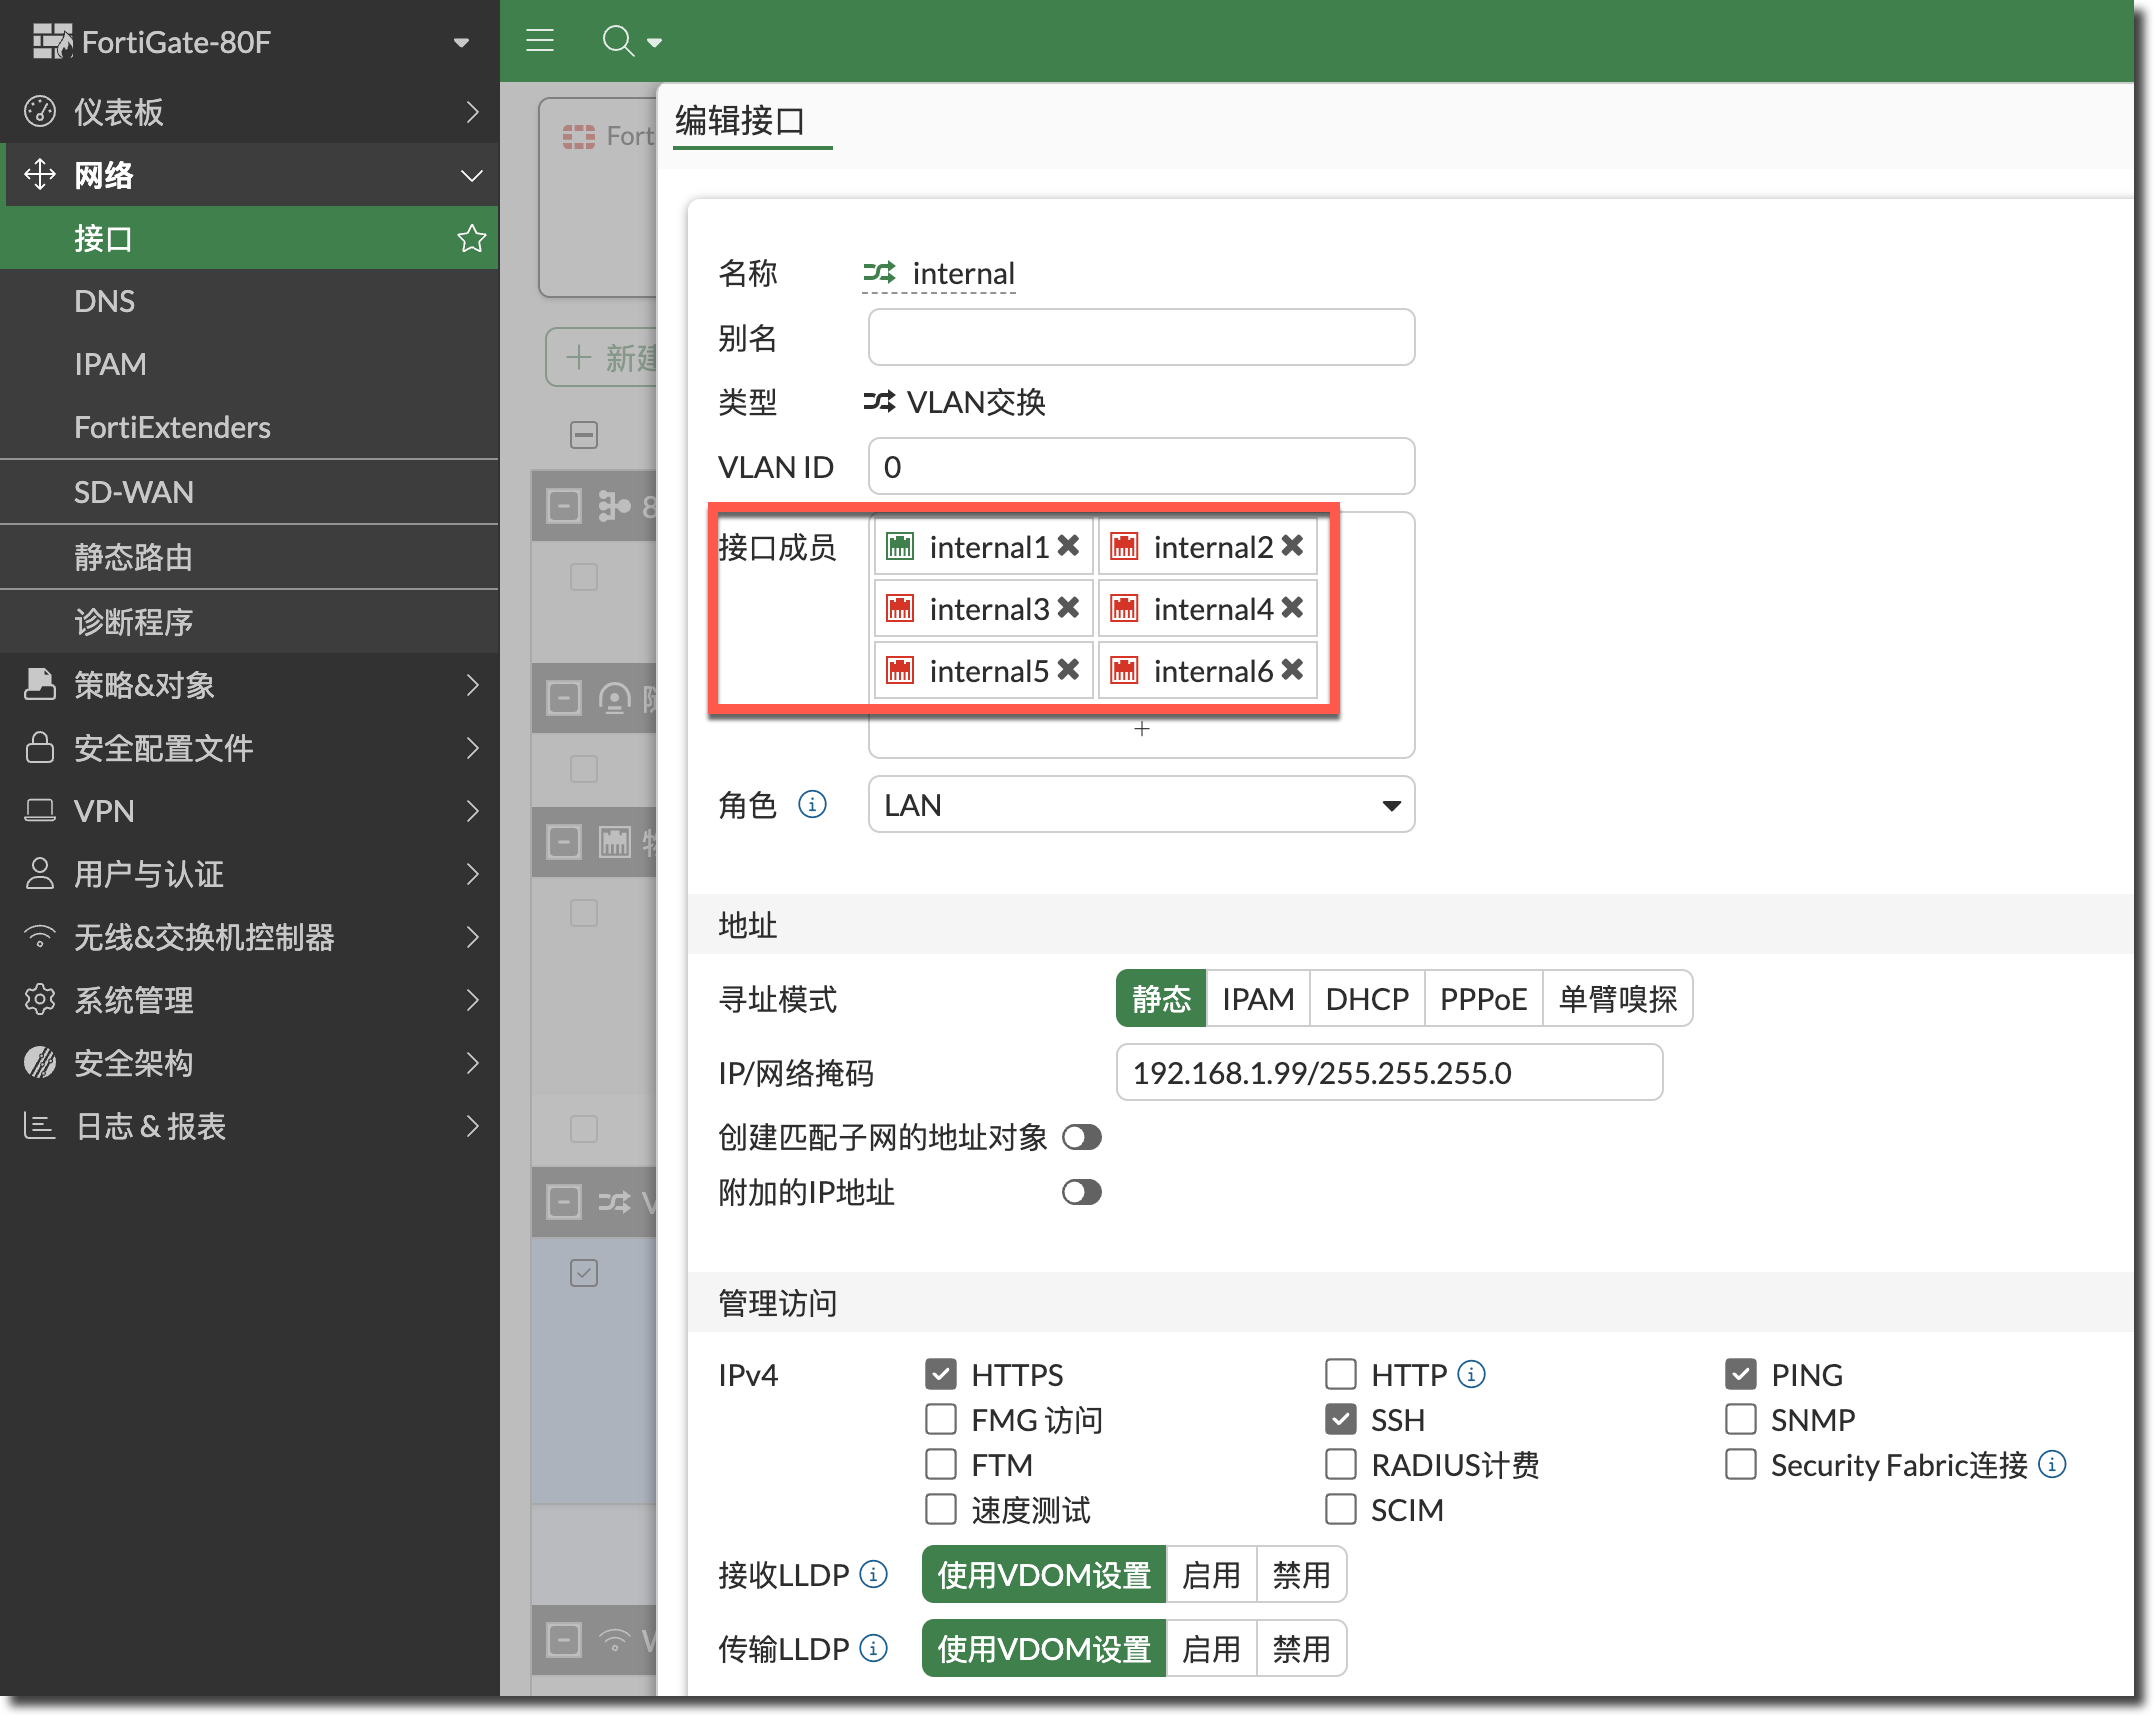Check SNMP management access
This screenshot has height=1716, width=2154.
(x=1741, y=1419)
